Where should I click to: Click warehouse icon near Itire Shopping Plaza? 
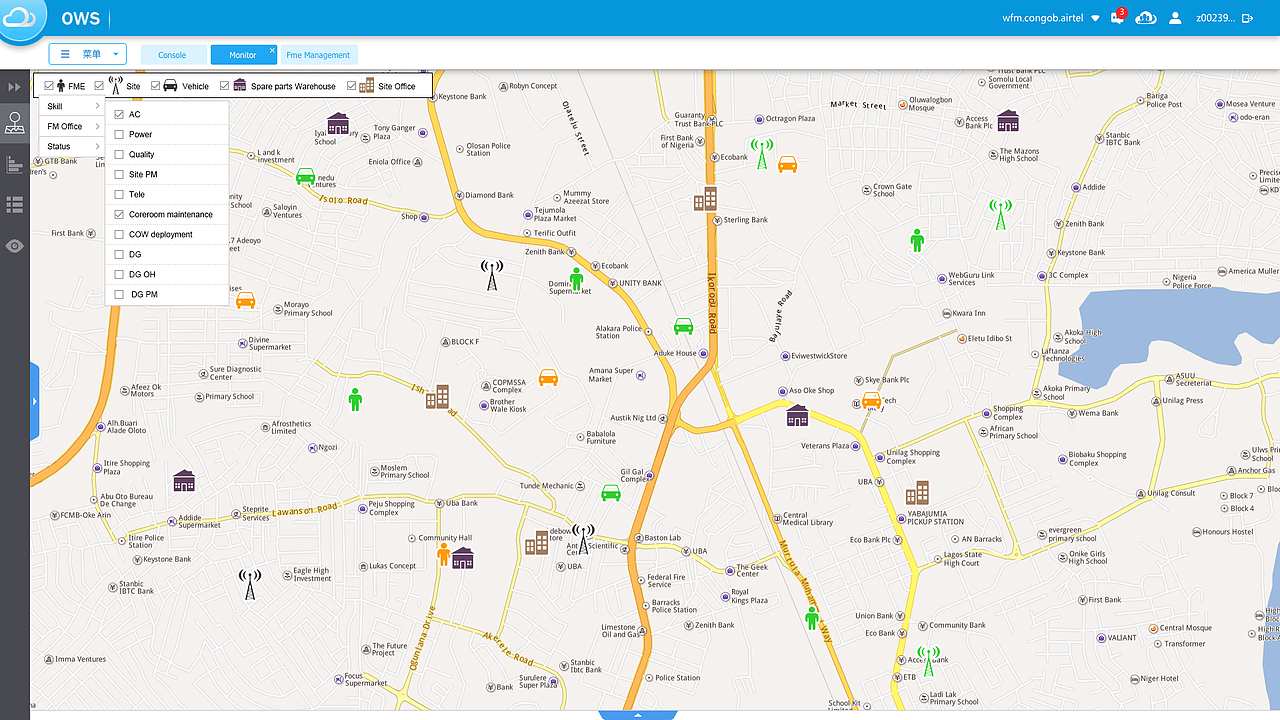pyautogui.click(x=183, y=480)
